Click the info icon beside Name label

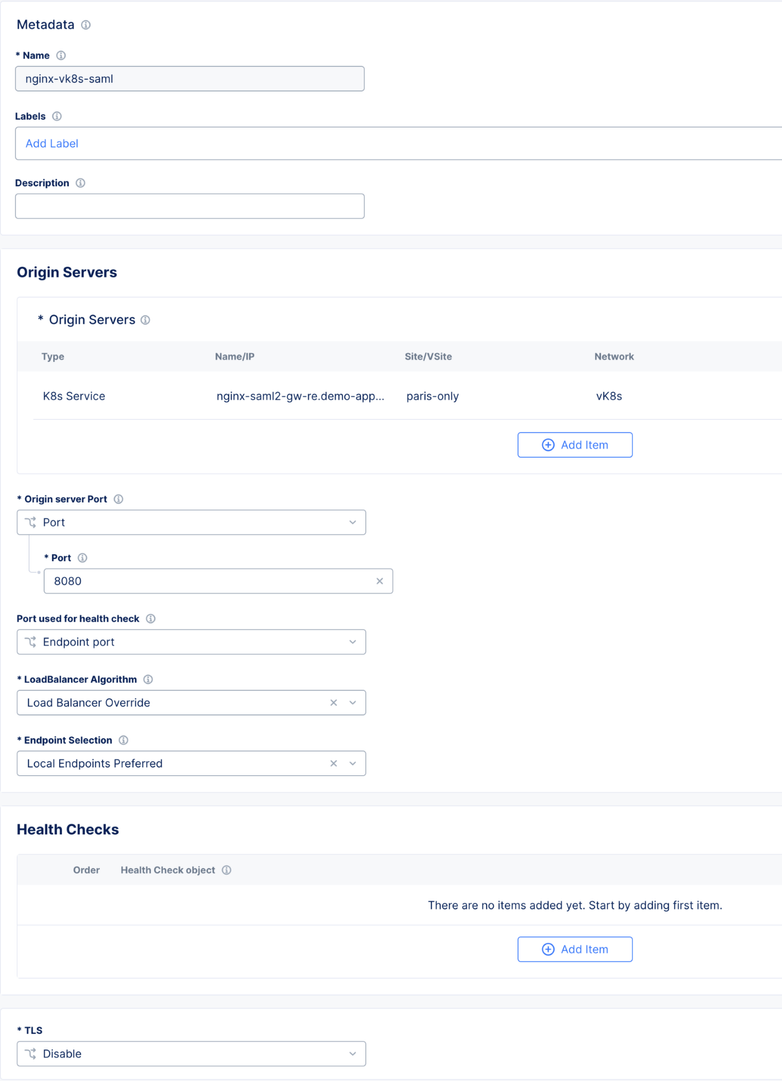(x=61, y=56)
